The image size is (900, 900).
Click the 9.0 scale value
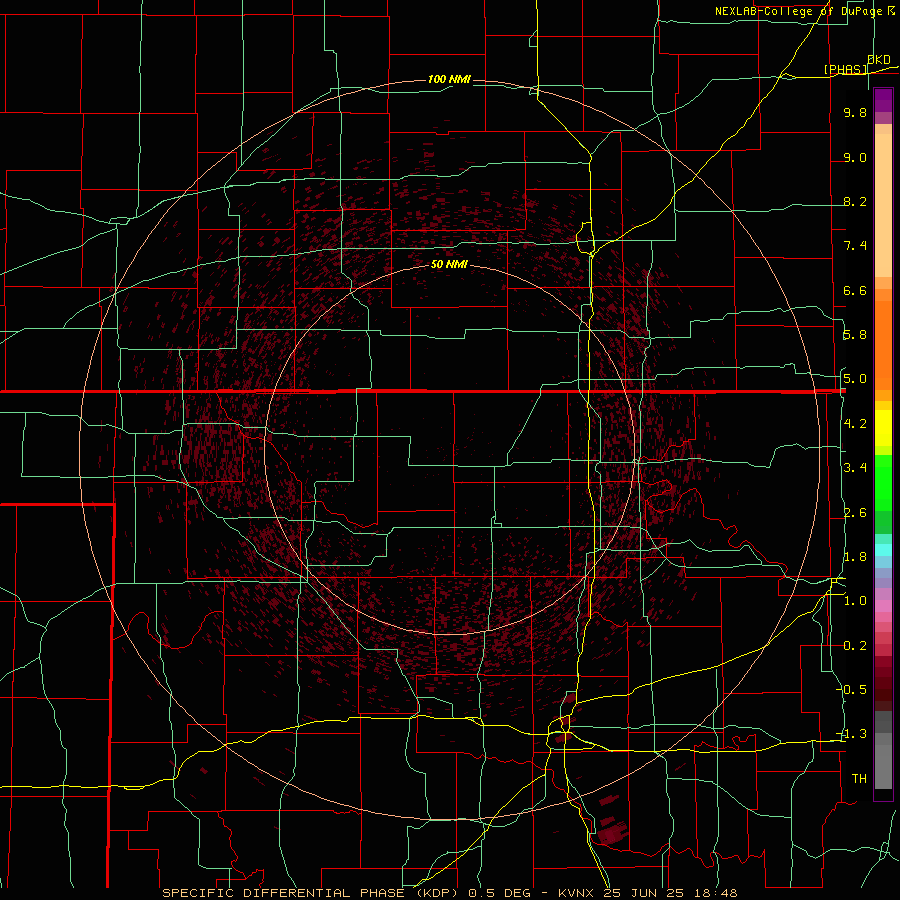point(855,157)
